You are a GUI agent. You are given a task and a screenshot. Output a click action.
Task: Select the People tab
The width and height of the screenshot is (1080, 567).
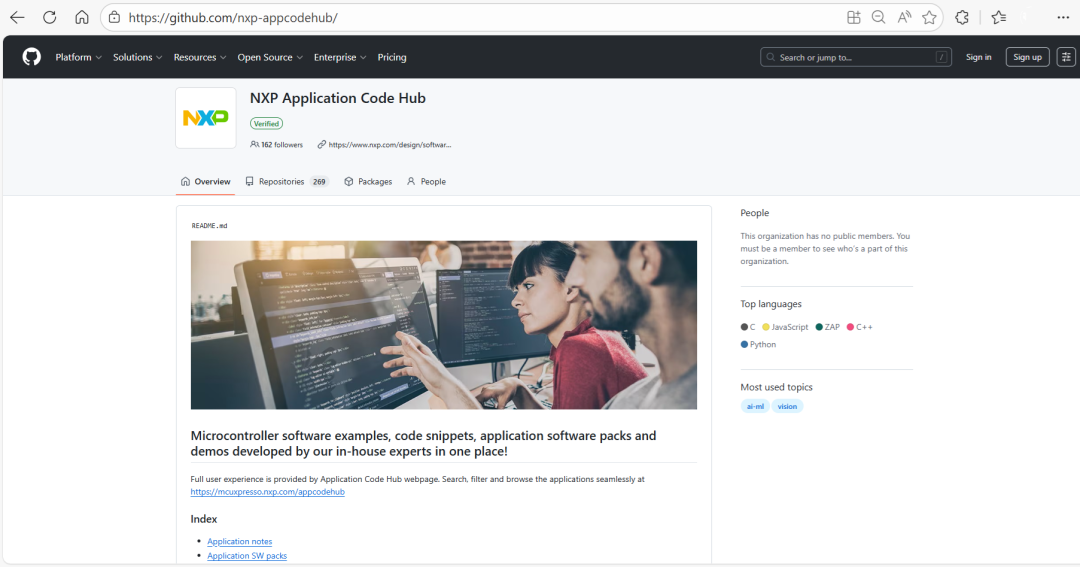click(426, 181)
